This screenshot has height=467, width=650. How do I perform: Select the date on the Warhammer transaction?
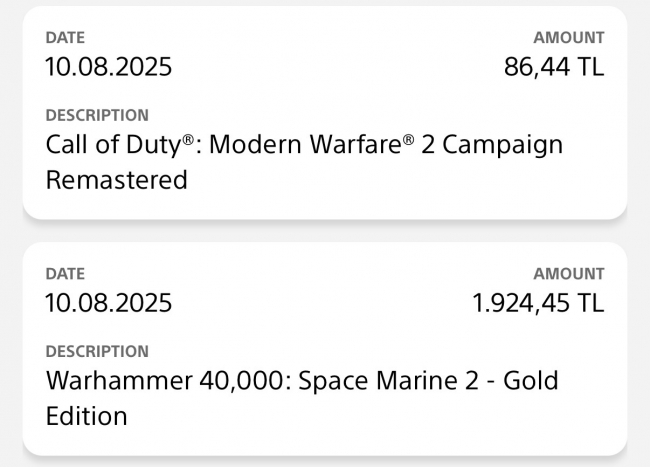[109, 304]
